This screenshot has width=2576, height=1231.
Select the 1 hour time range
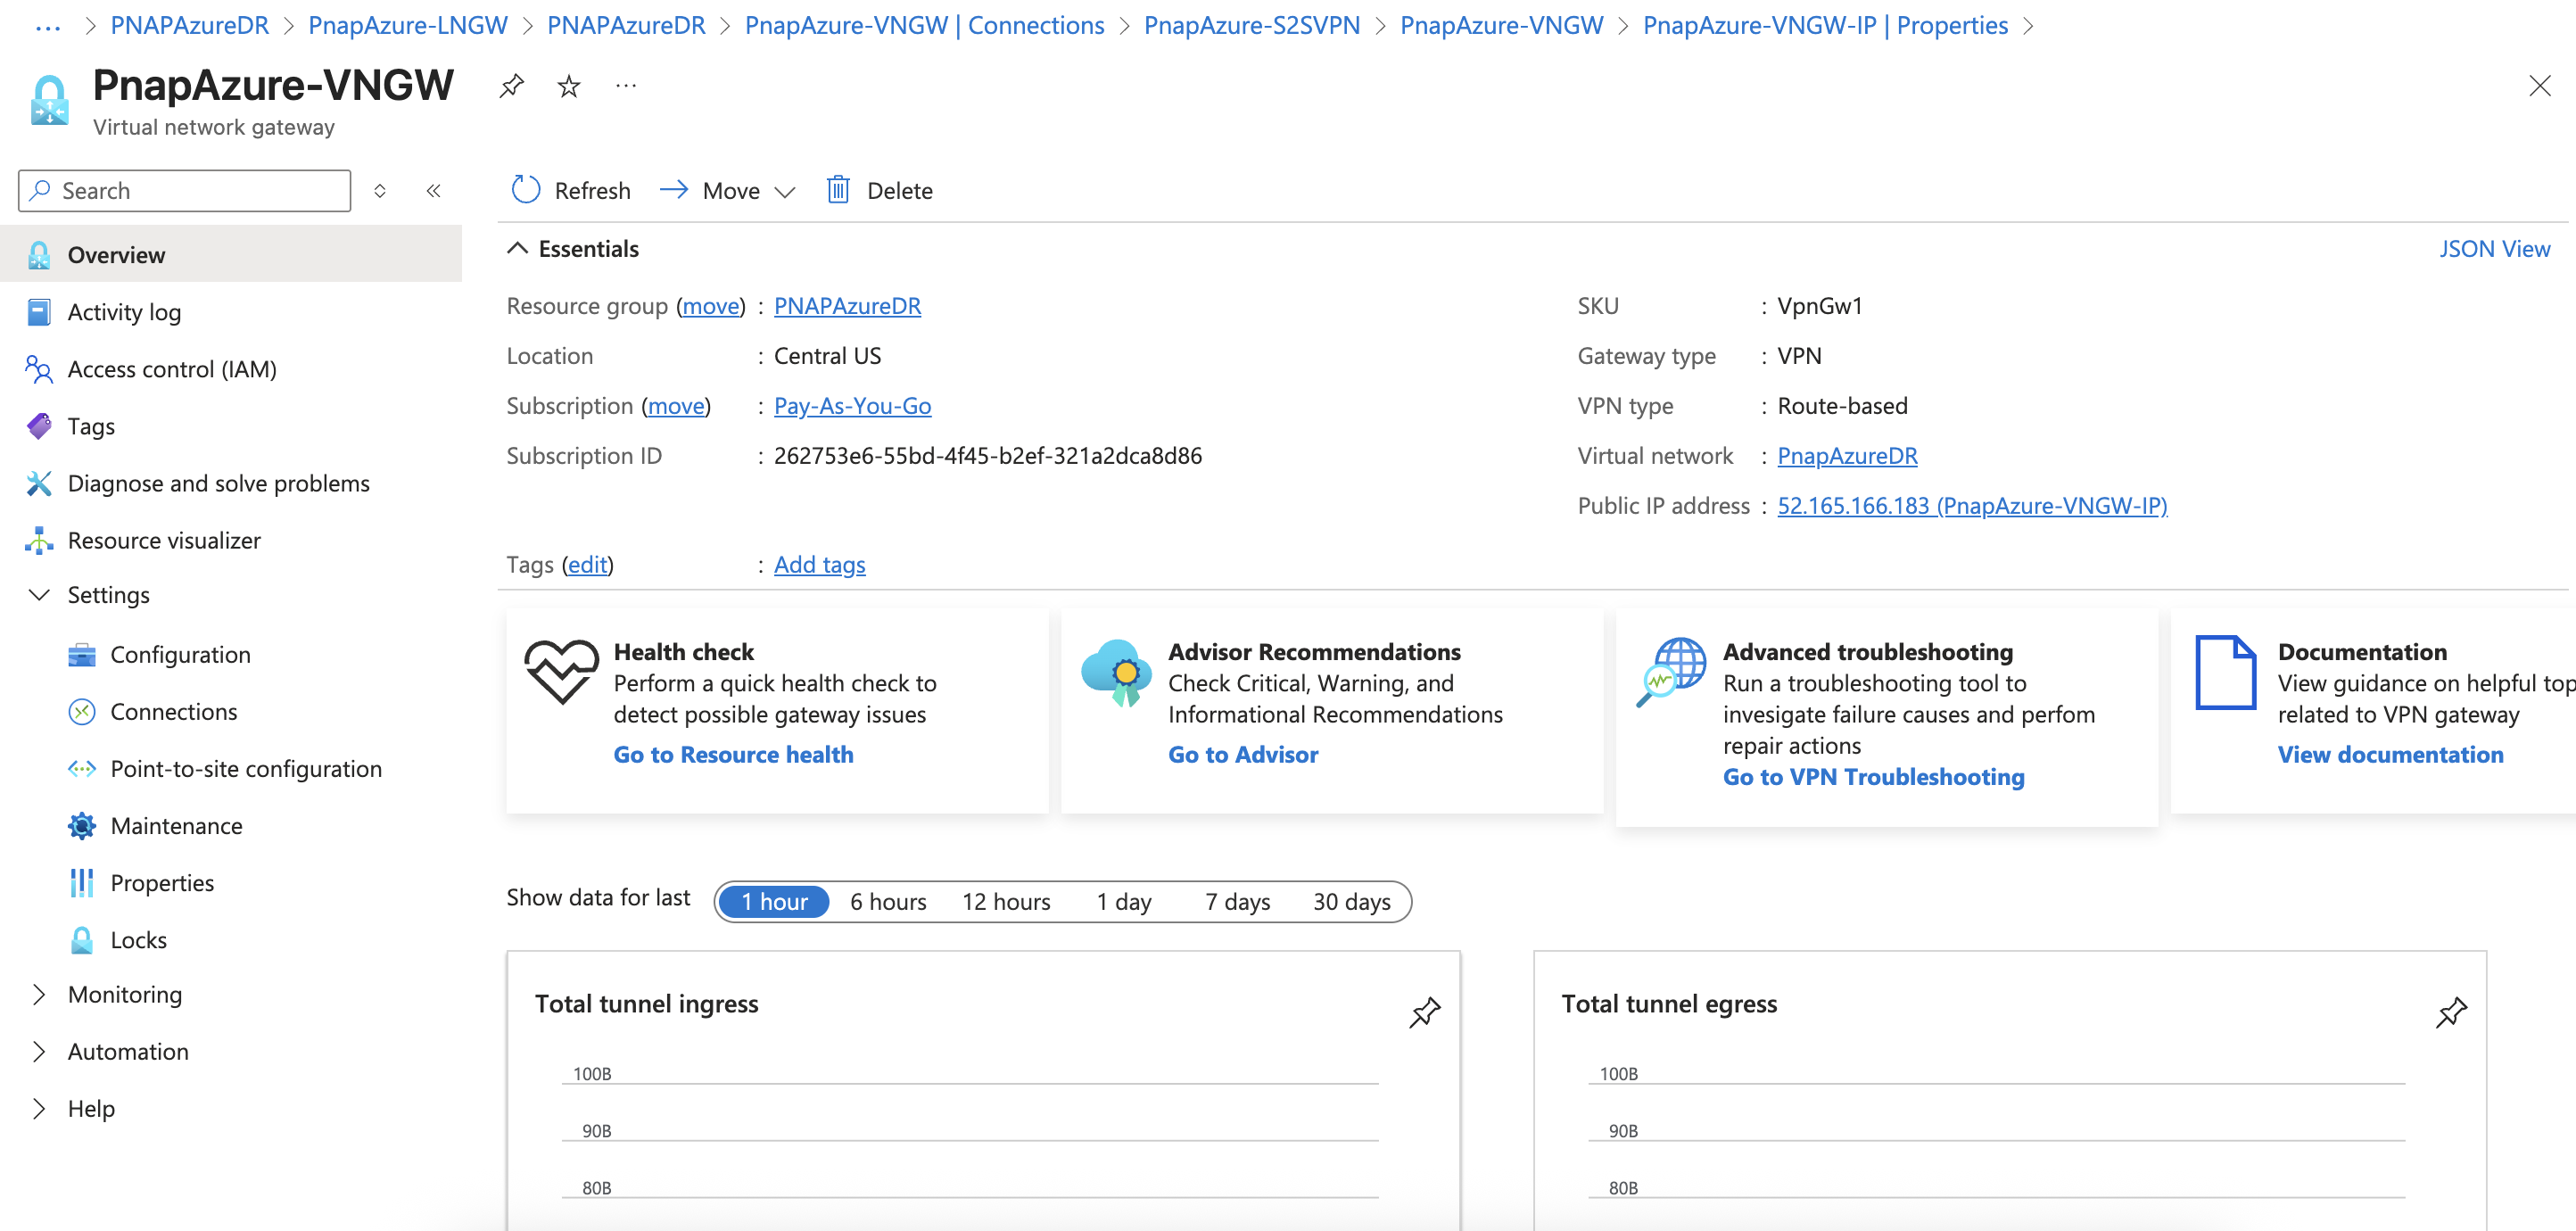coord(774,902)
